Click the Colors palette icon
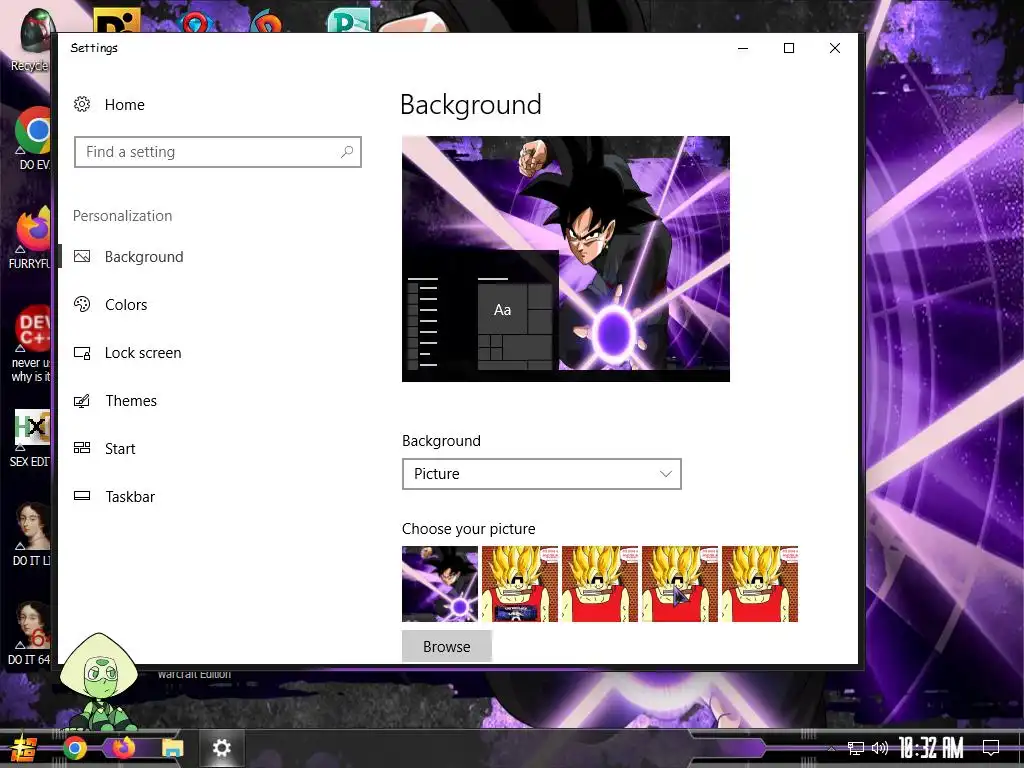This screenshot has width=1024, height=768. click(x=82, y=304)
